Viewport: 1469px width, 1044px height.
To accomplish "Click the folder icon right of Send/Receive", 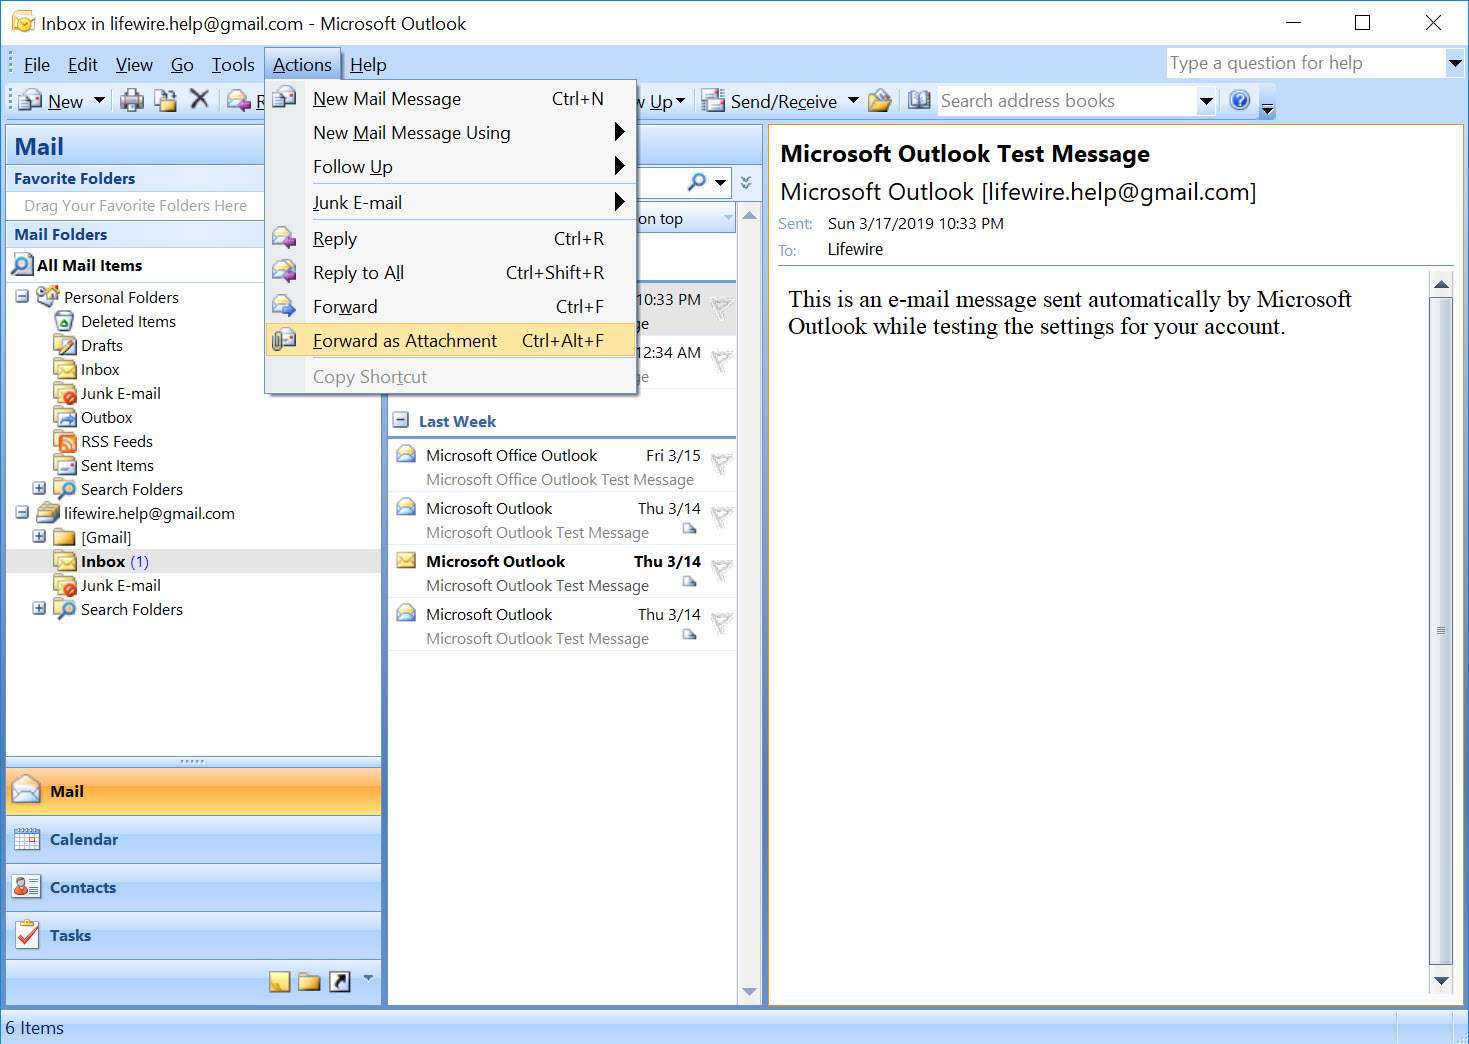I will pyautogui.click(x=879, y=100).
